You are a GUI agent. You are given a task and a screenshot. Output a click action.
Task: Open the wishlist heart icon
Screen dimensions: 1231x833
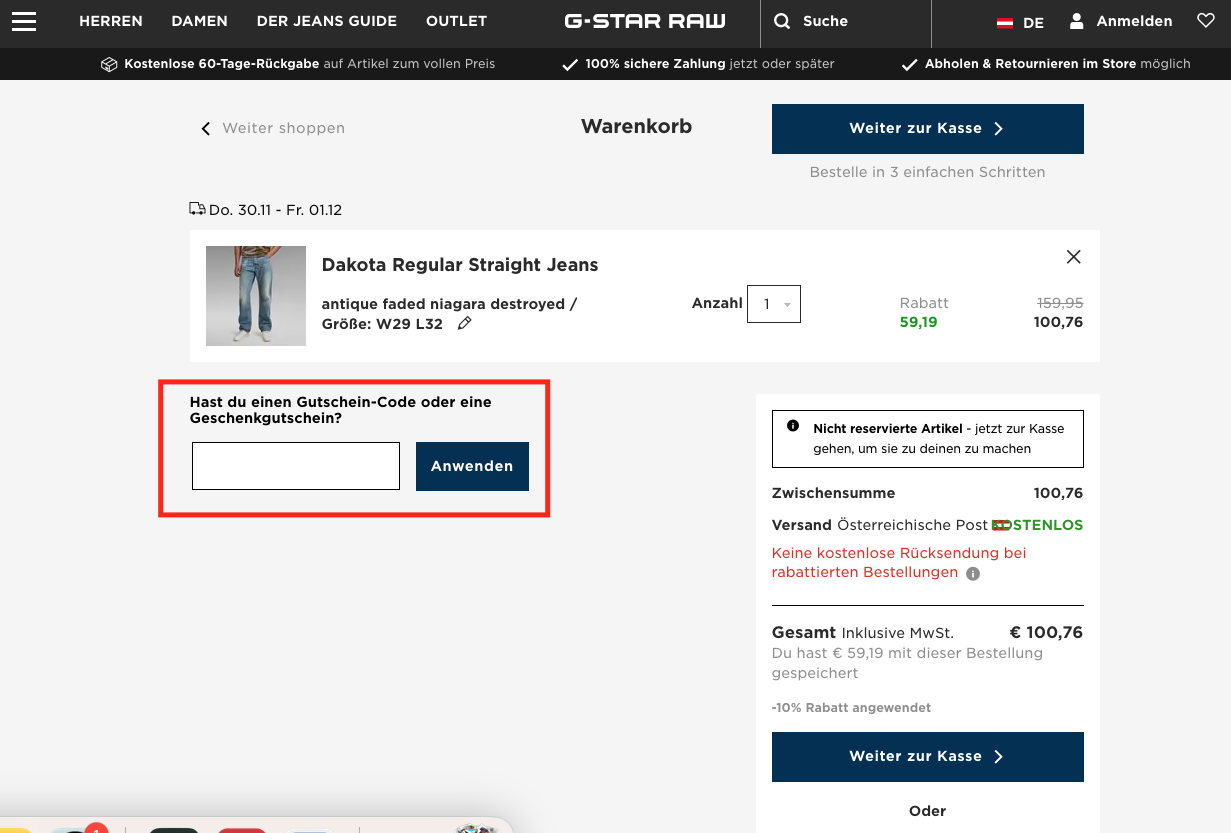[x=1206, y=20]
